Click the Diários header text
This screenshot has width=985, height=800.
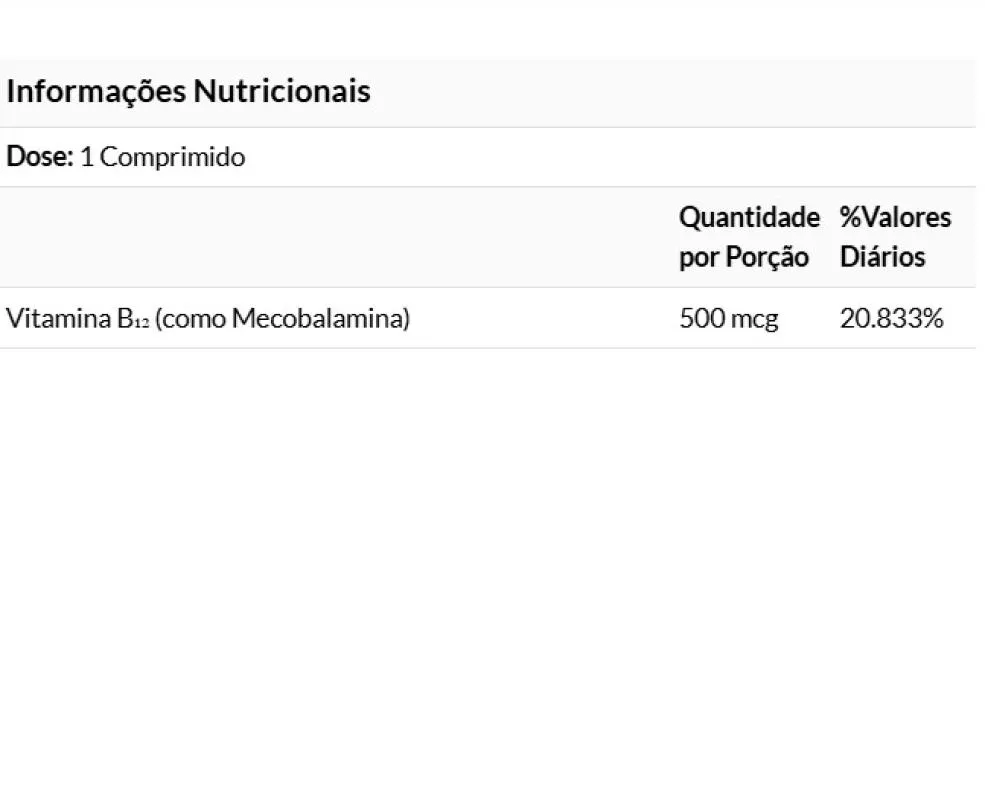[882, 257]
